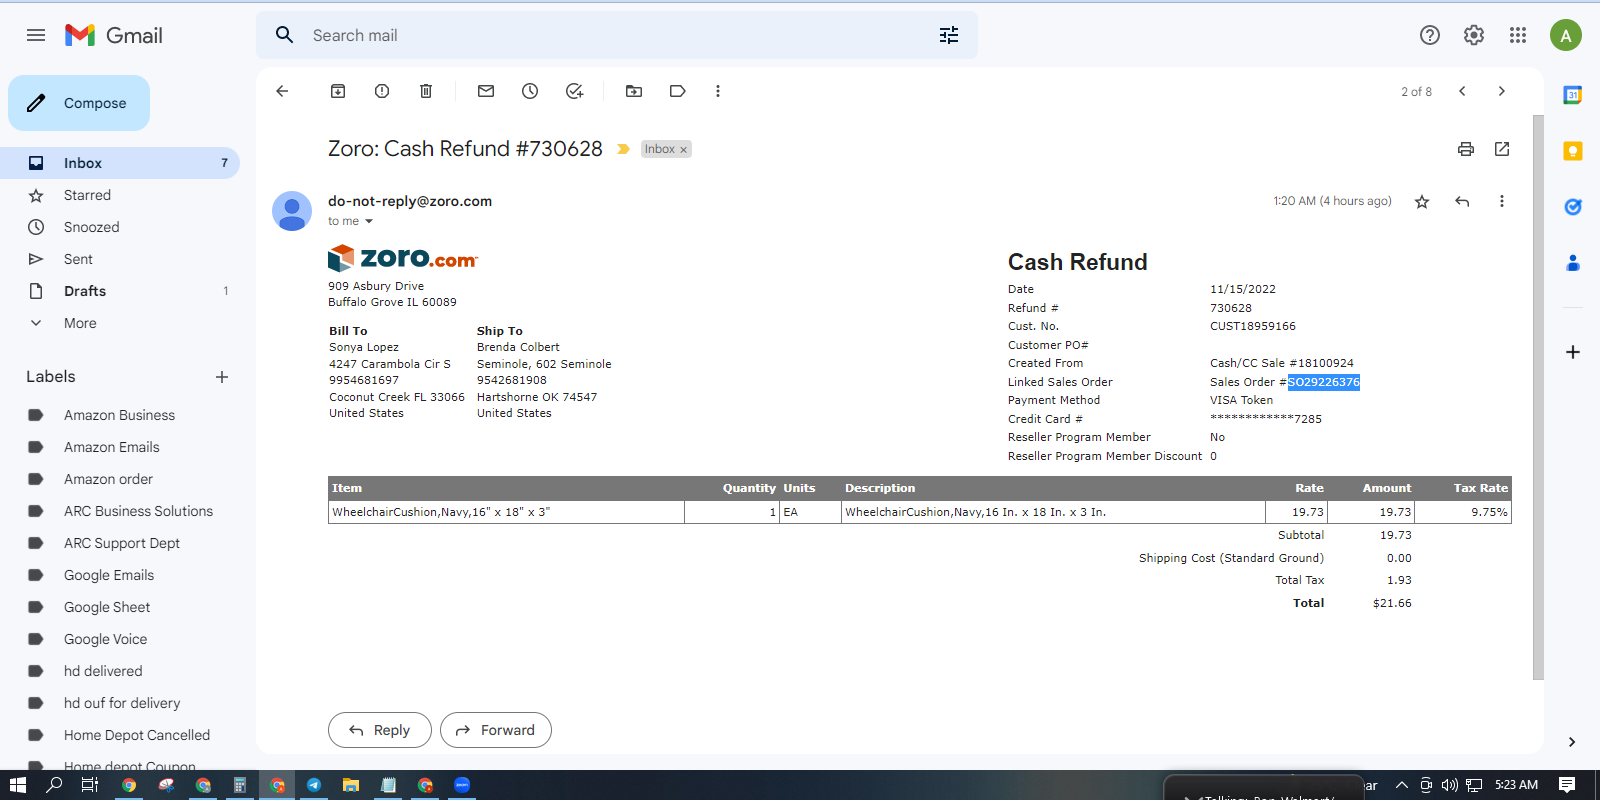Open Google Keep side panel
This screenshot has height=800, width=1600.
click(1573, 151)
